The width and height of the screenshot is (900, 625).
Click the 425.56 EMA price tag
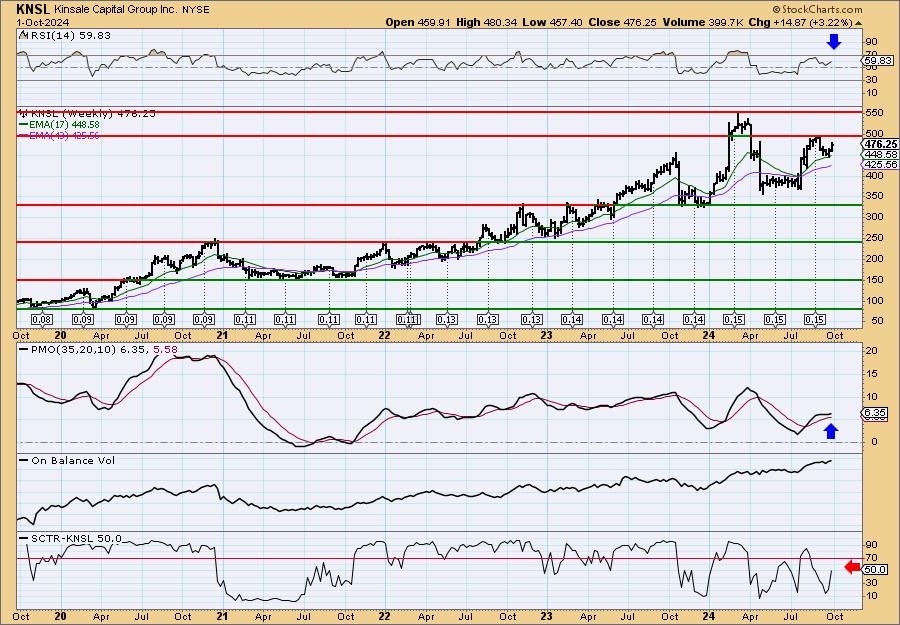pos(882,164)
